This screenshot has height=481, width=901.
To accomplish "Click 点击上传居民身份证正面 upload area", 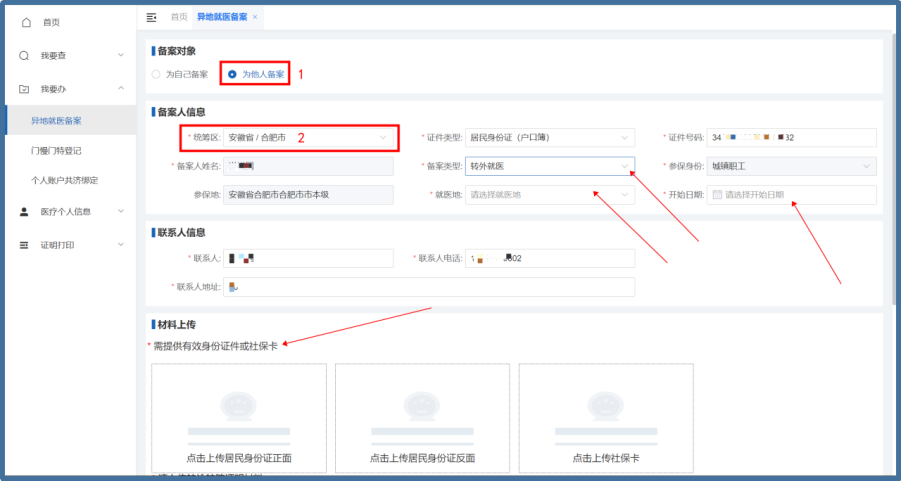I will click(239, 418).
